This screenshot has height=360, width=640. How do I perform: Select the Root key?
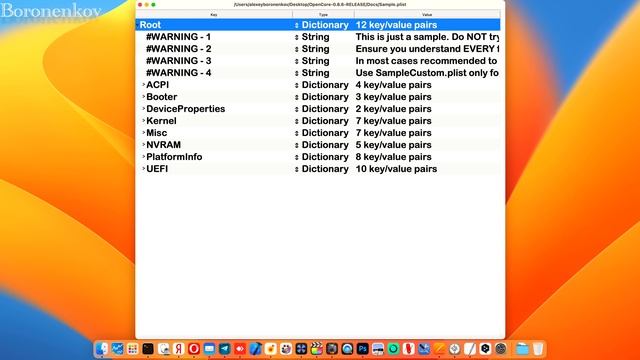click(x=150, y=25)
